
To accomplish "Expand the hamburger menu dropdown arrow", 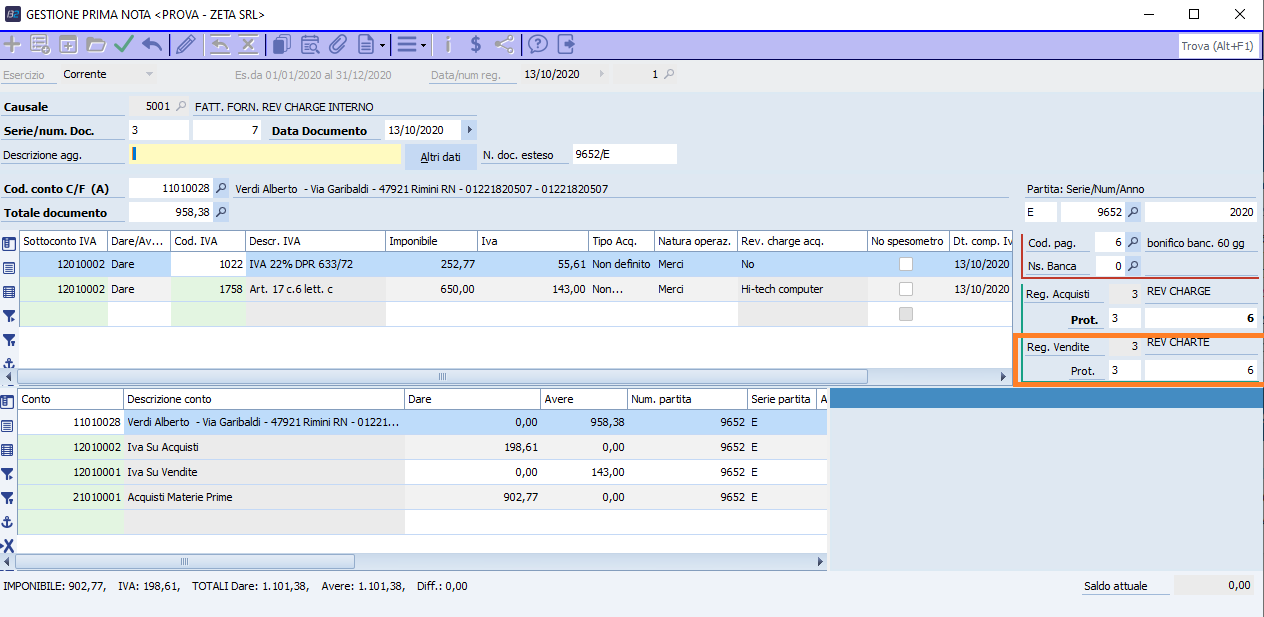I will pyautogui.click(x=423, y=45).
